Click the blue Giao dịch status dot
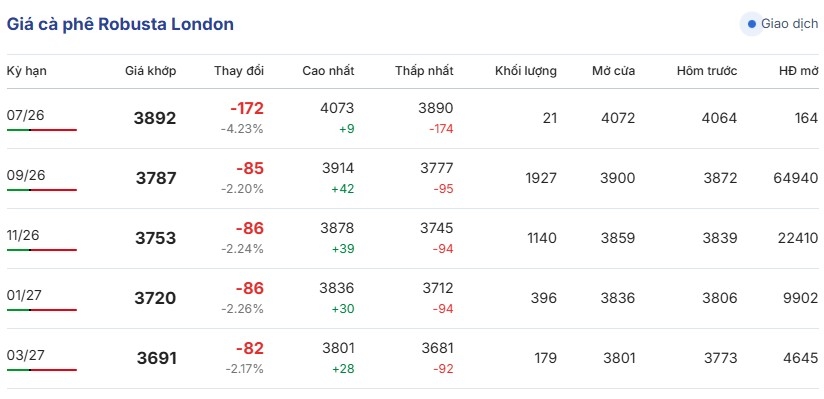The height and width of the screenshot is (399, 824). pos(751,24)
